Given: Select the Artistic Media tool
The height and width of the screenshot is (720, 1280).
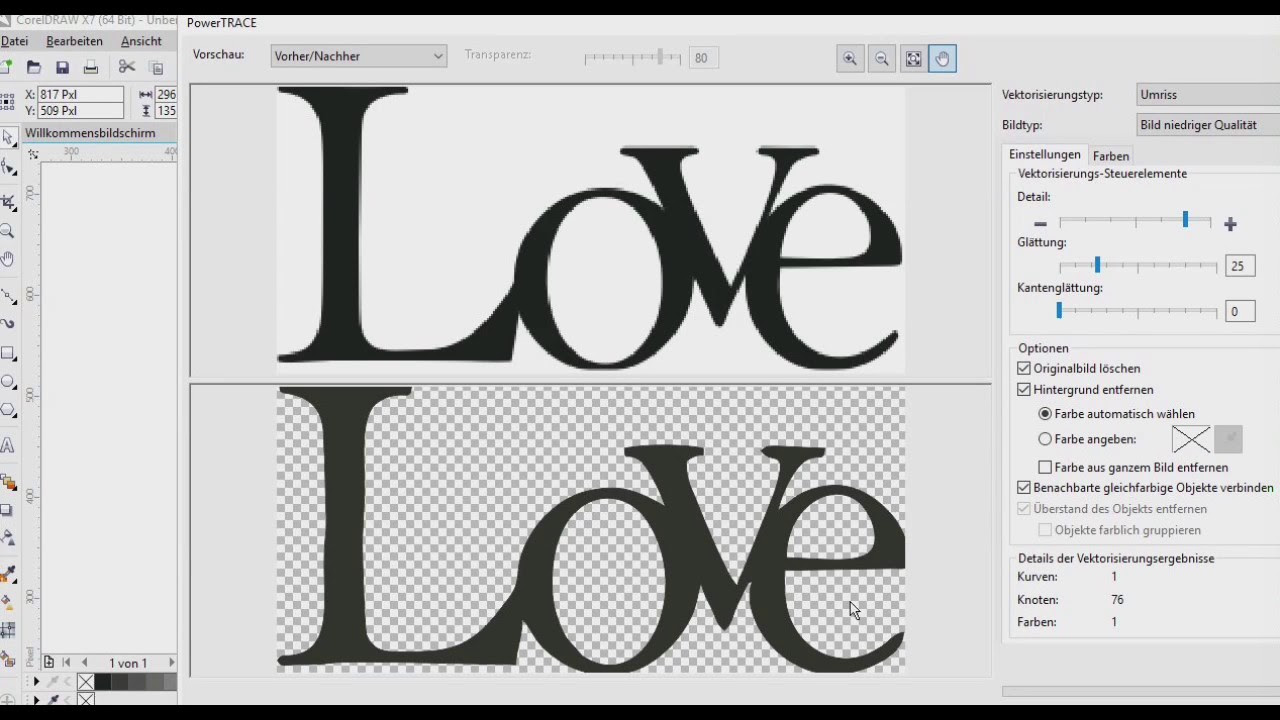Looking at the screenshot, I should (8, 323).
